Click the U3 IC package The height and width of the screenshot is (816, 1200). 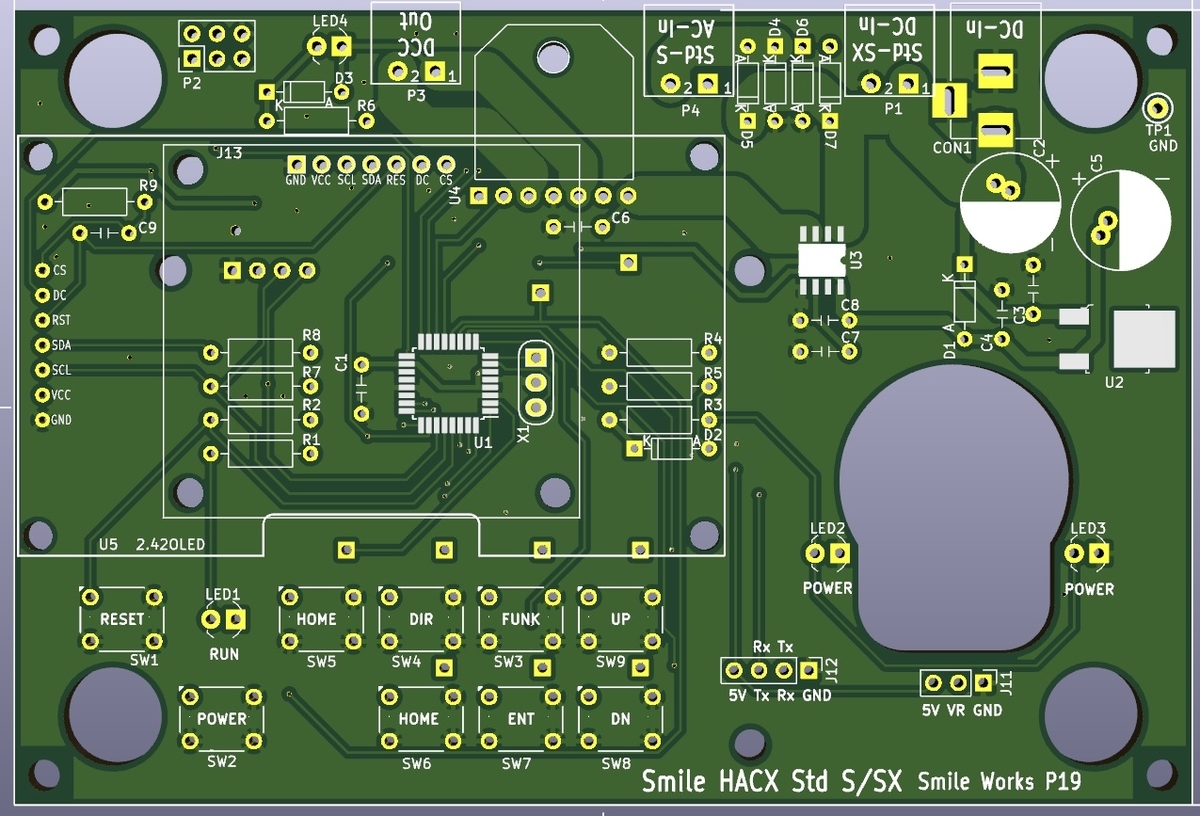823,260
